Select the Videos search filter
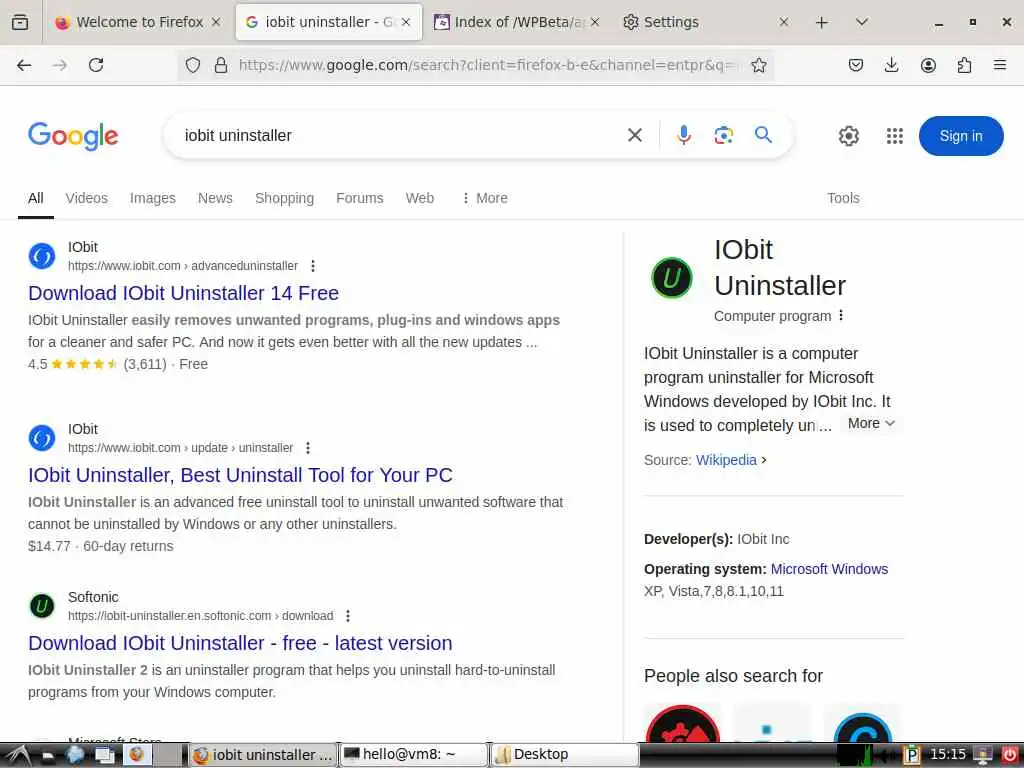1024x768 pixels. click(x=87, y=198)
